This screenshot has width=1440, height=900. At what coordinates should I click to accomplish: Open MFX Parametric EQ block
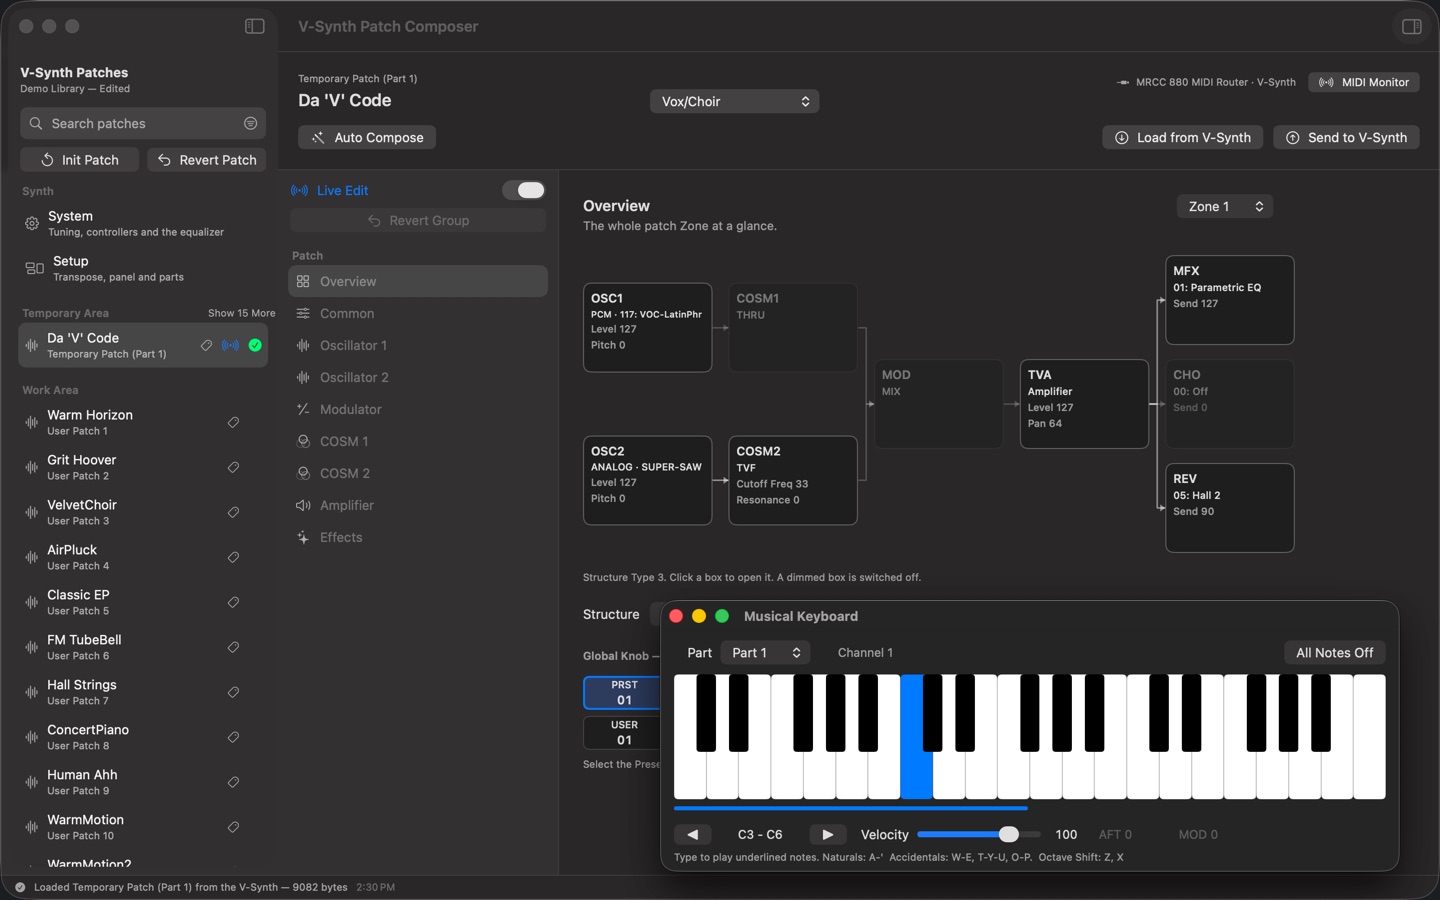[x=1230, y=300]
